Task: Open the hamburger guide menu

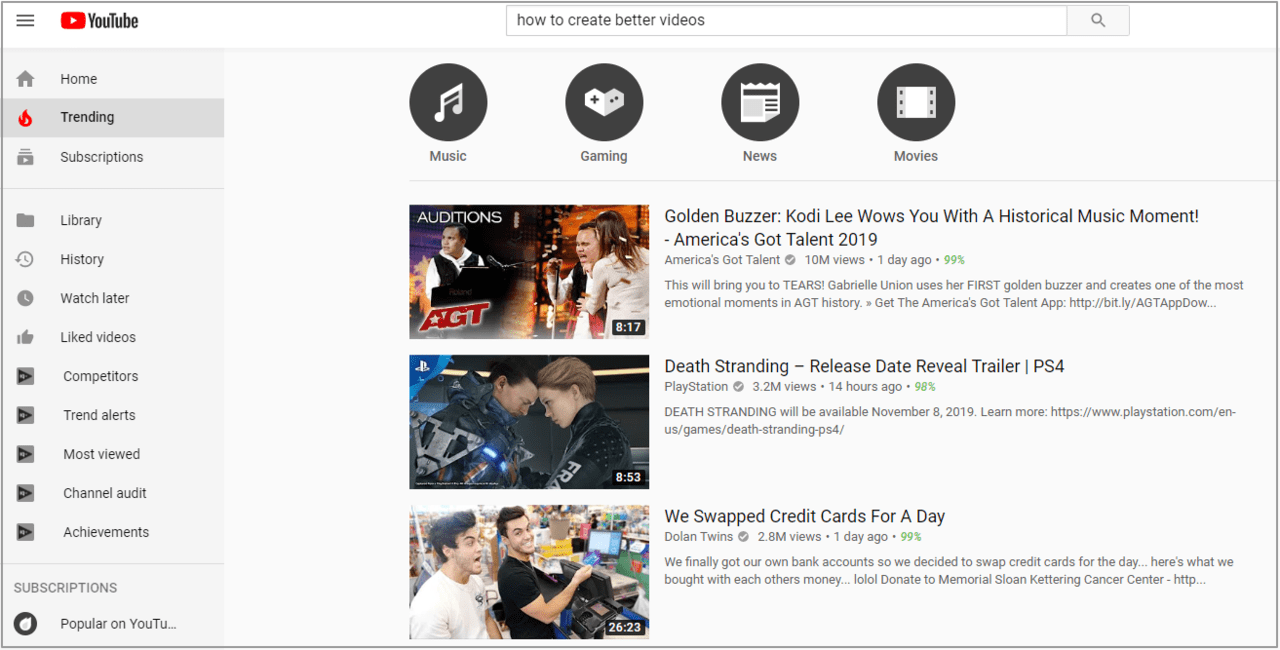Action: tap(25, 21)
